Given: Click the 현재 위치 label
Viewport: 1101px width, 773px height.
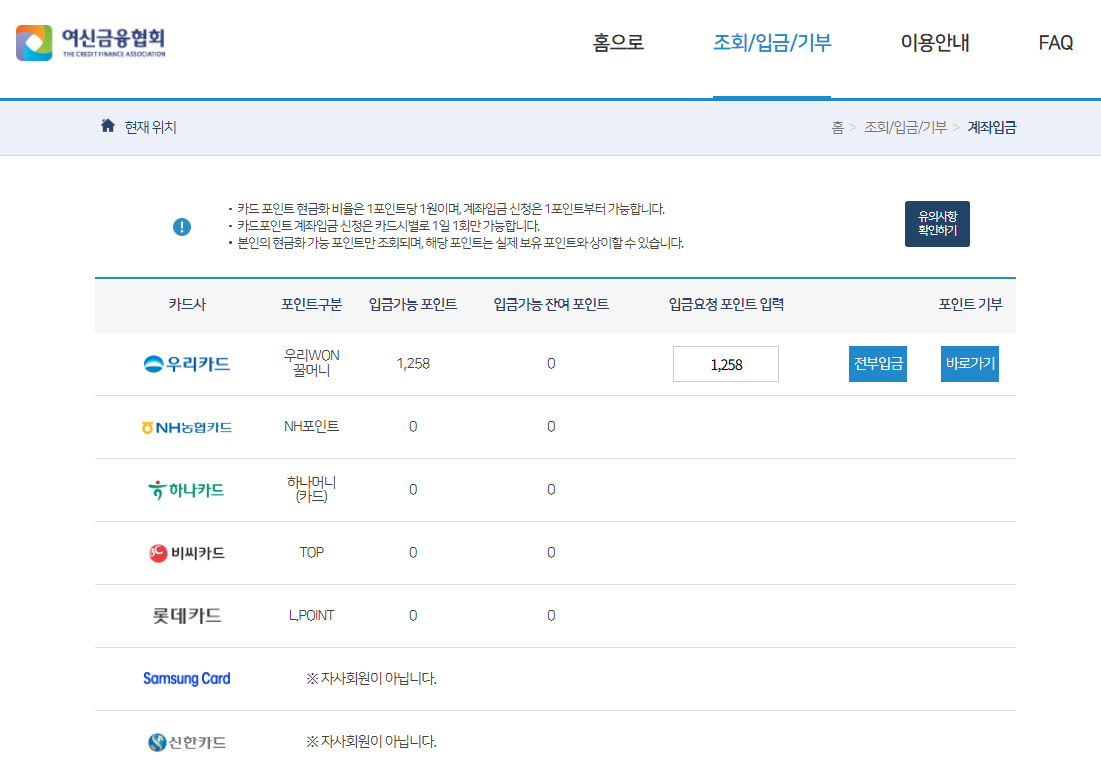Looking at the screenshot, I should click(150, 127).
